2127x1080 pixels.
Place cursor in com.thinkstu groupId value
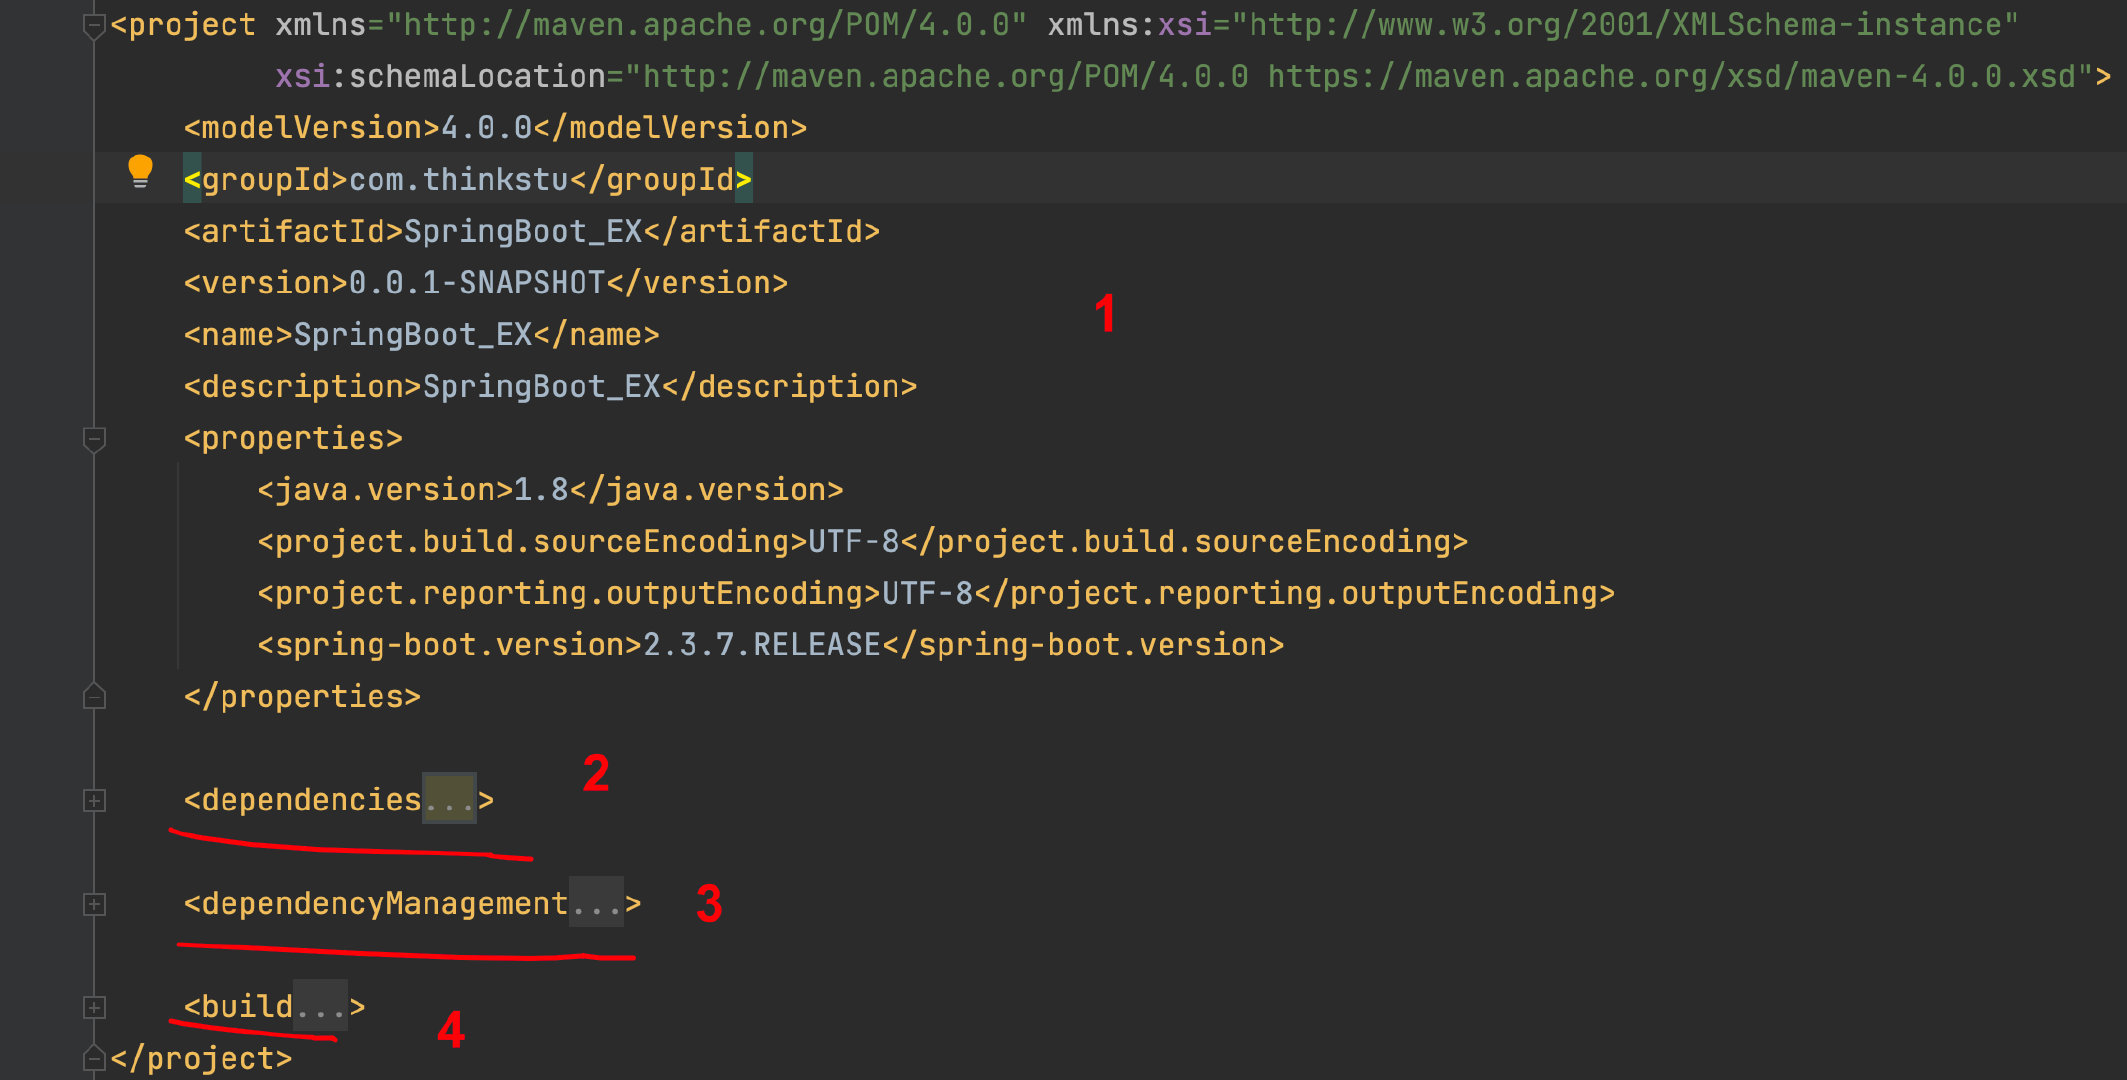point(459,180)
